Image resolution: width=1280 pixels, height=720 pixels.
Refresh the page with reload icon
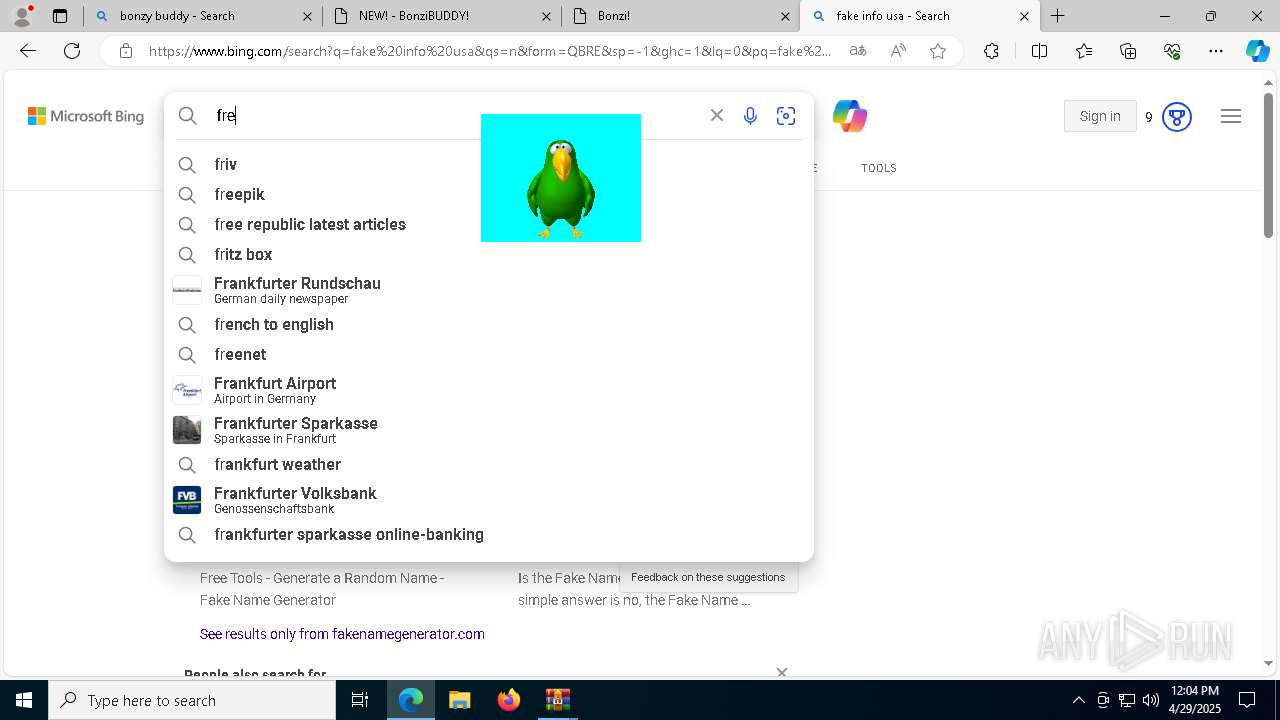tap(72, 51)
